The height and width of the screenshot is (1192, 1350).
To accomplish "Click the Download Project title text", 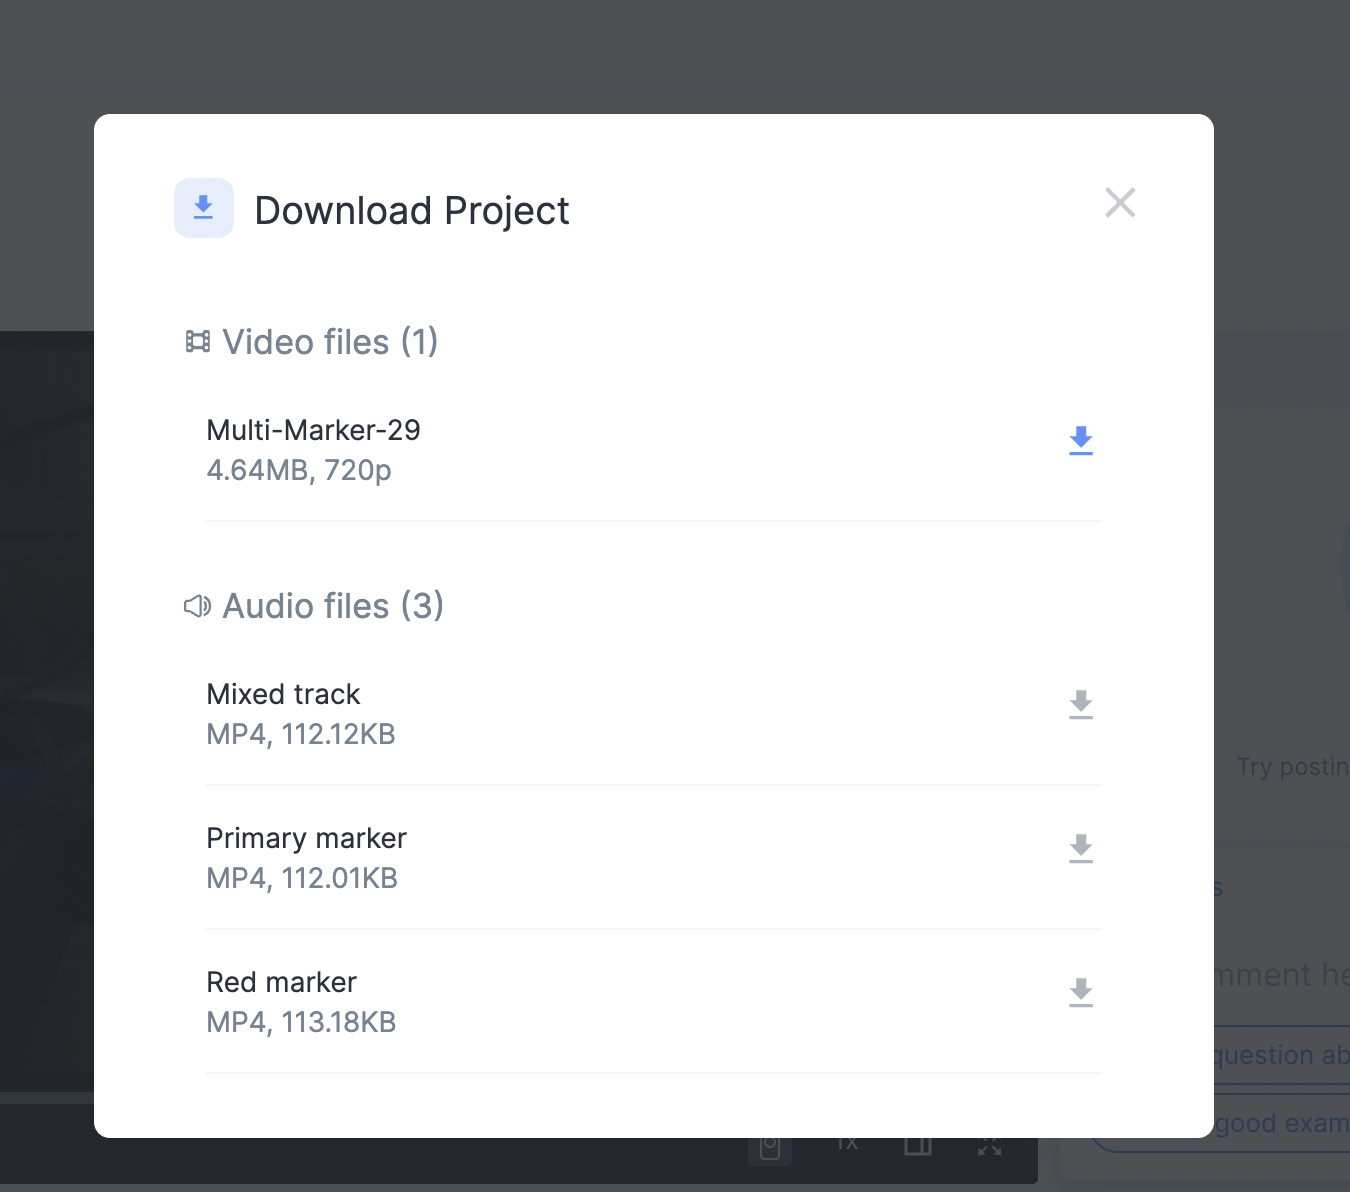I will point(411,211).
